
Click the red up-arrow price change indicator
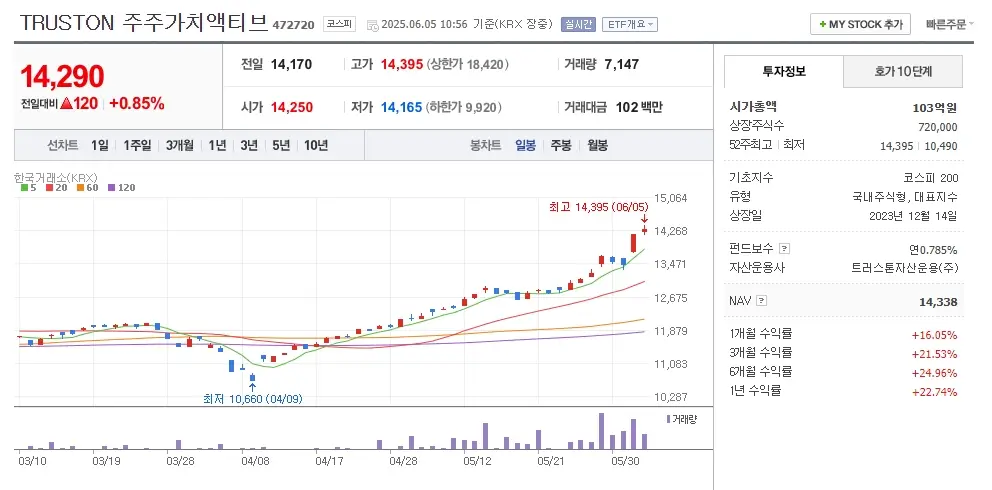click(x=65, y=103)
